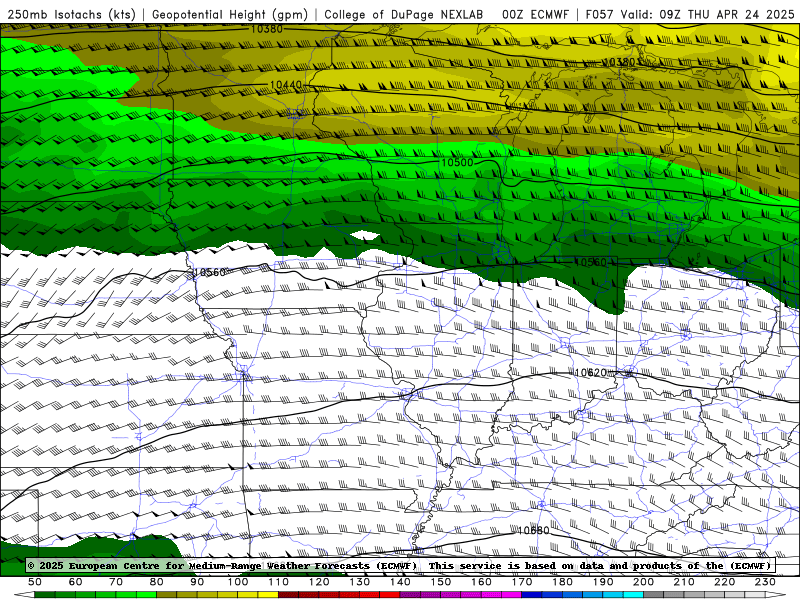Click the darkest green color bar segment after 50
Viewport: 800px width, 600px height.
(45, 595)
